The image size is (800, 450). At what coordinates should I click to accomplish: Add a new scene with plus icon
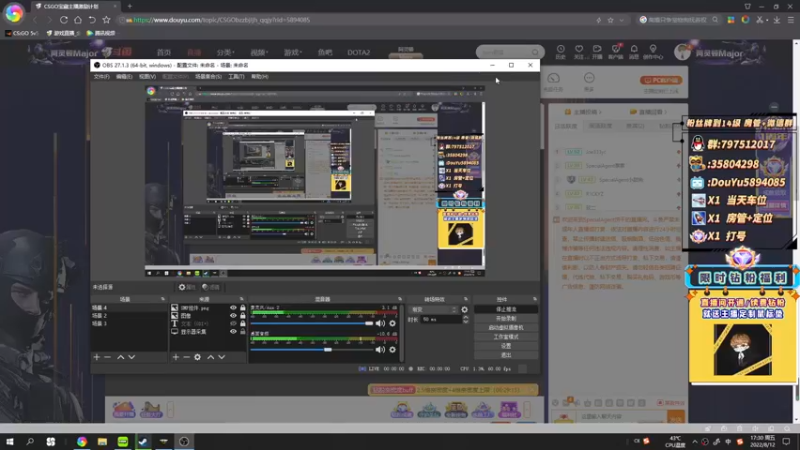tap(96, 357)
